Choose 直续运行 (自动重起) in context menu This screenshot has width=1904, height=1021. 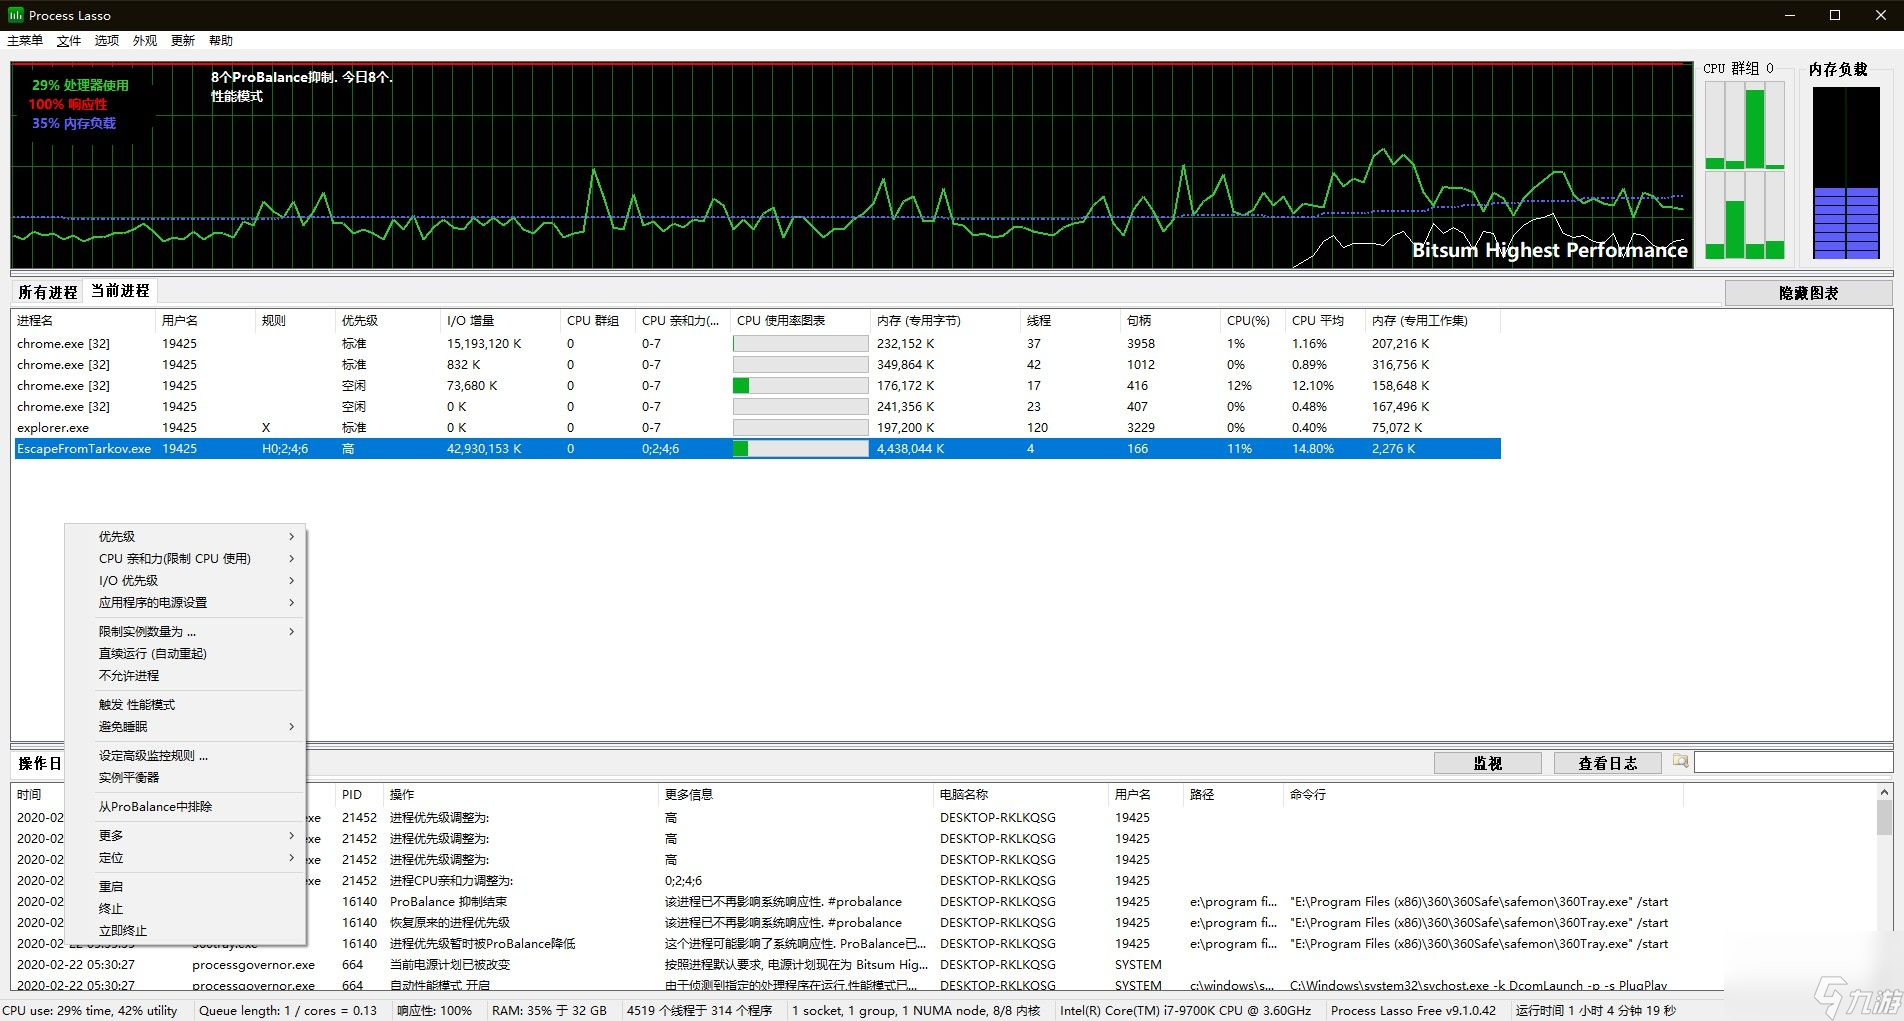tap(185, 654)
